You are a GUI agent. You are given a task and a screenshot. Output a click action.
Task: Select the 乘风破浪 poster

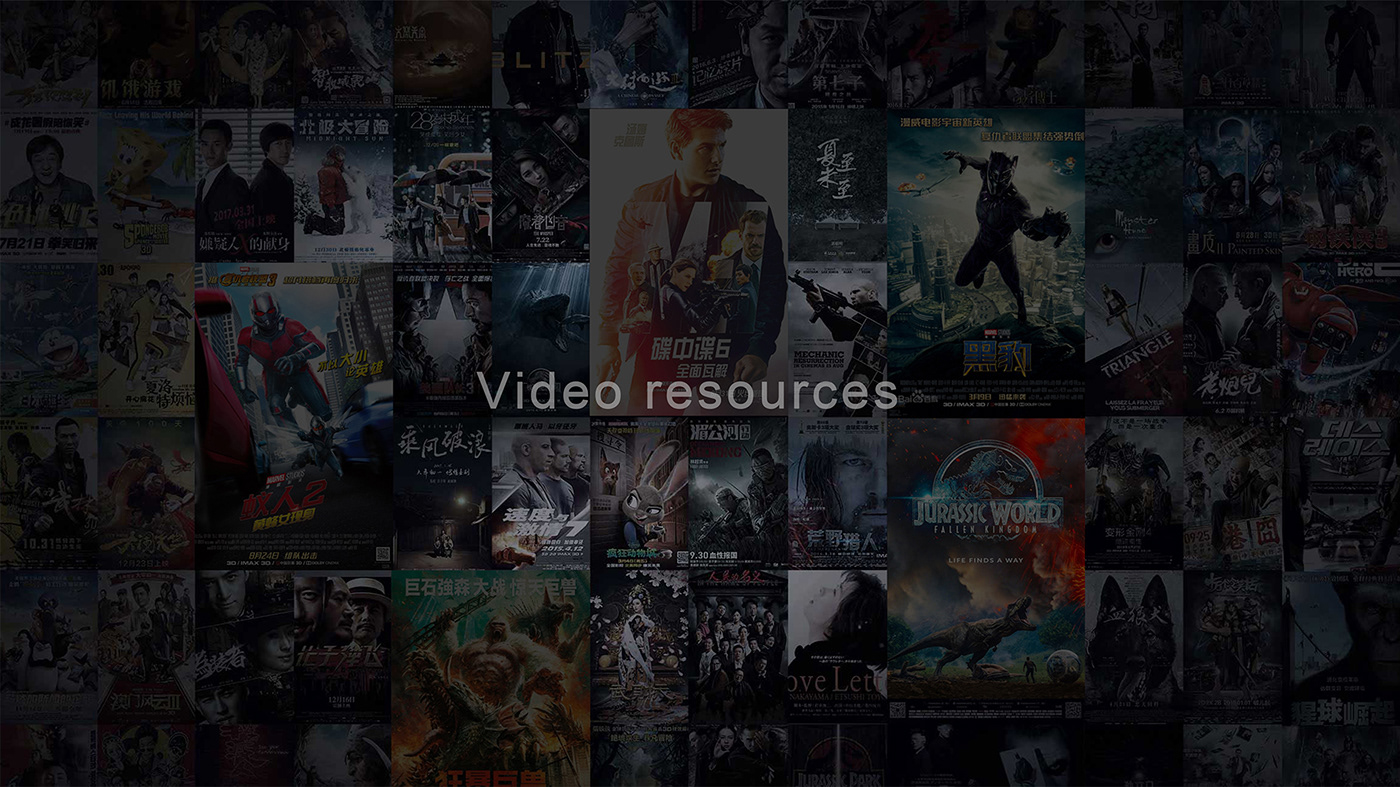441,492
